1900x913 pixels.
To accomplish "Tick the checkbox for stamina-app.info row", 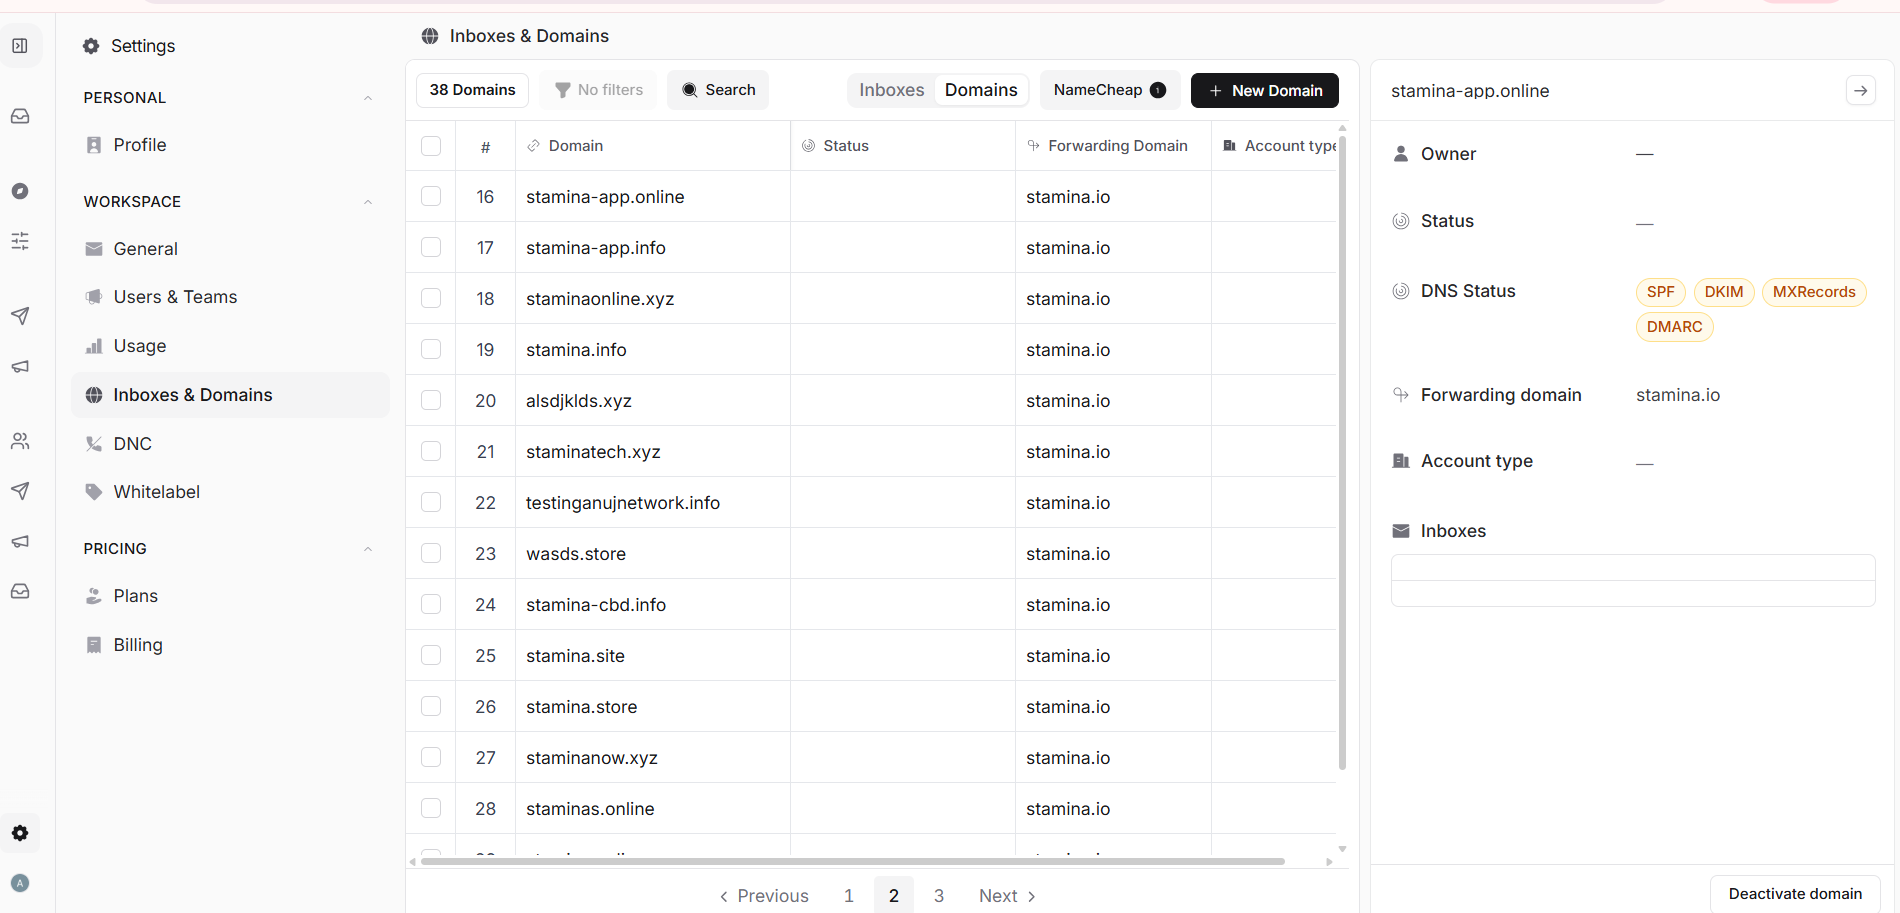I will [431, 247].
